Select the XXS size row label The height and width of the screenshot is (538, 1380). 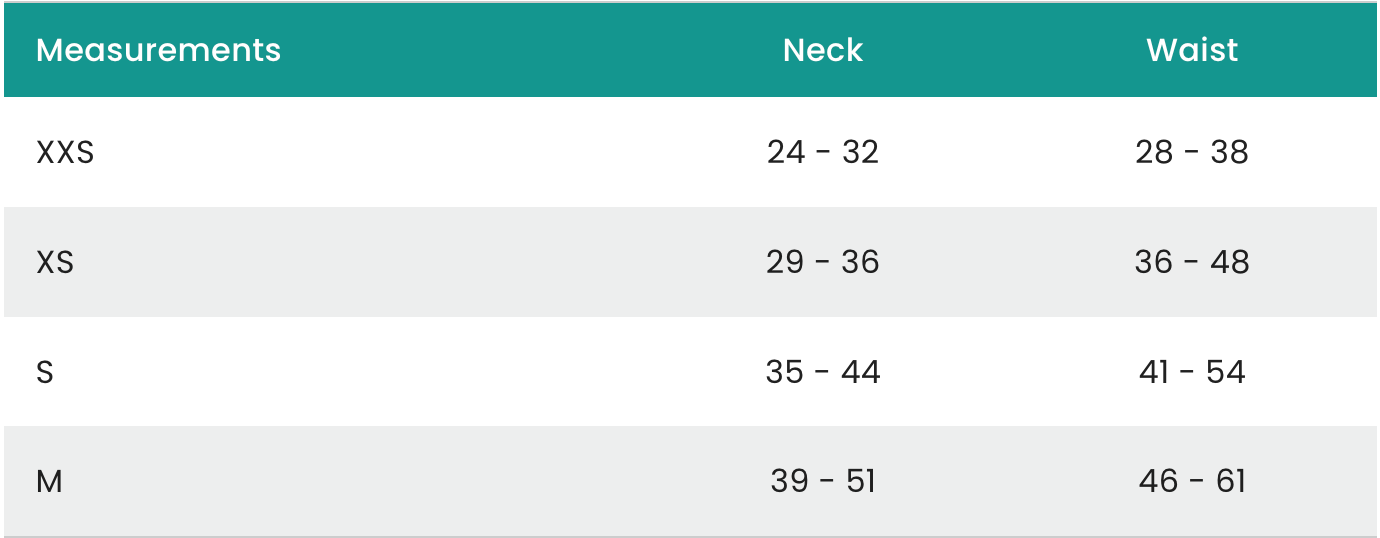point(65,153)
